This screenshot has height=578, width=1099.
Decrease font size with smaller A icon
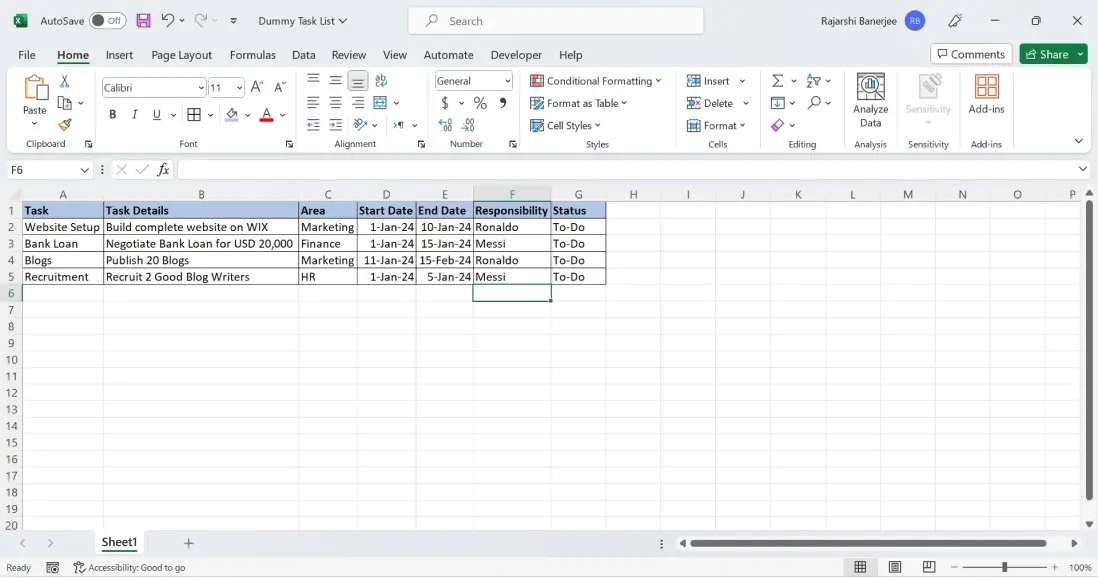point(279,88)
